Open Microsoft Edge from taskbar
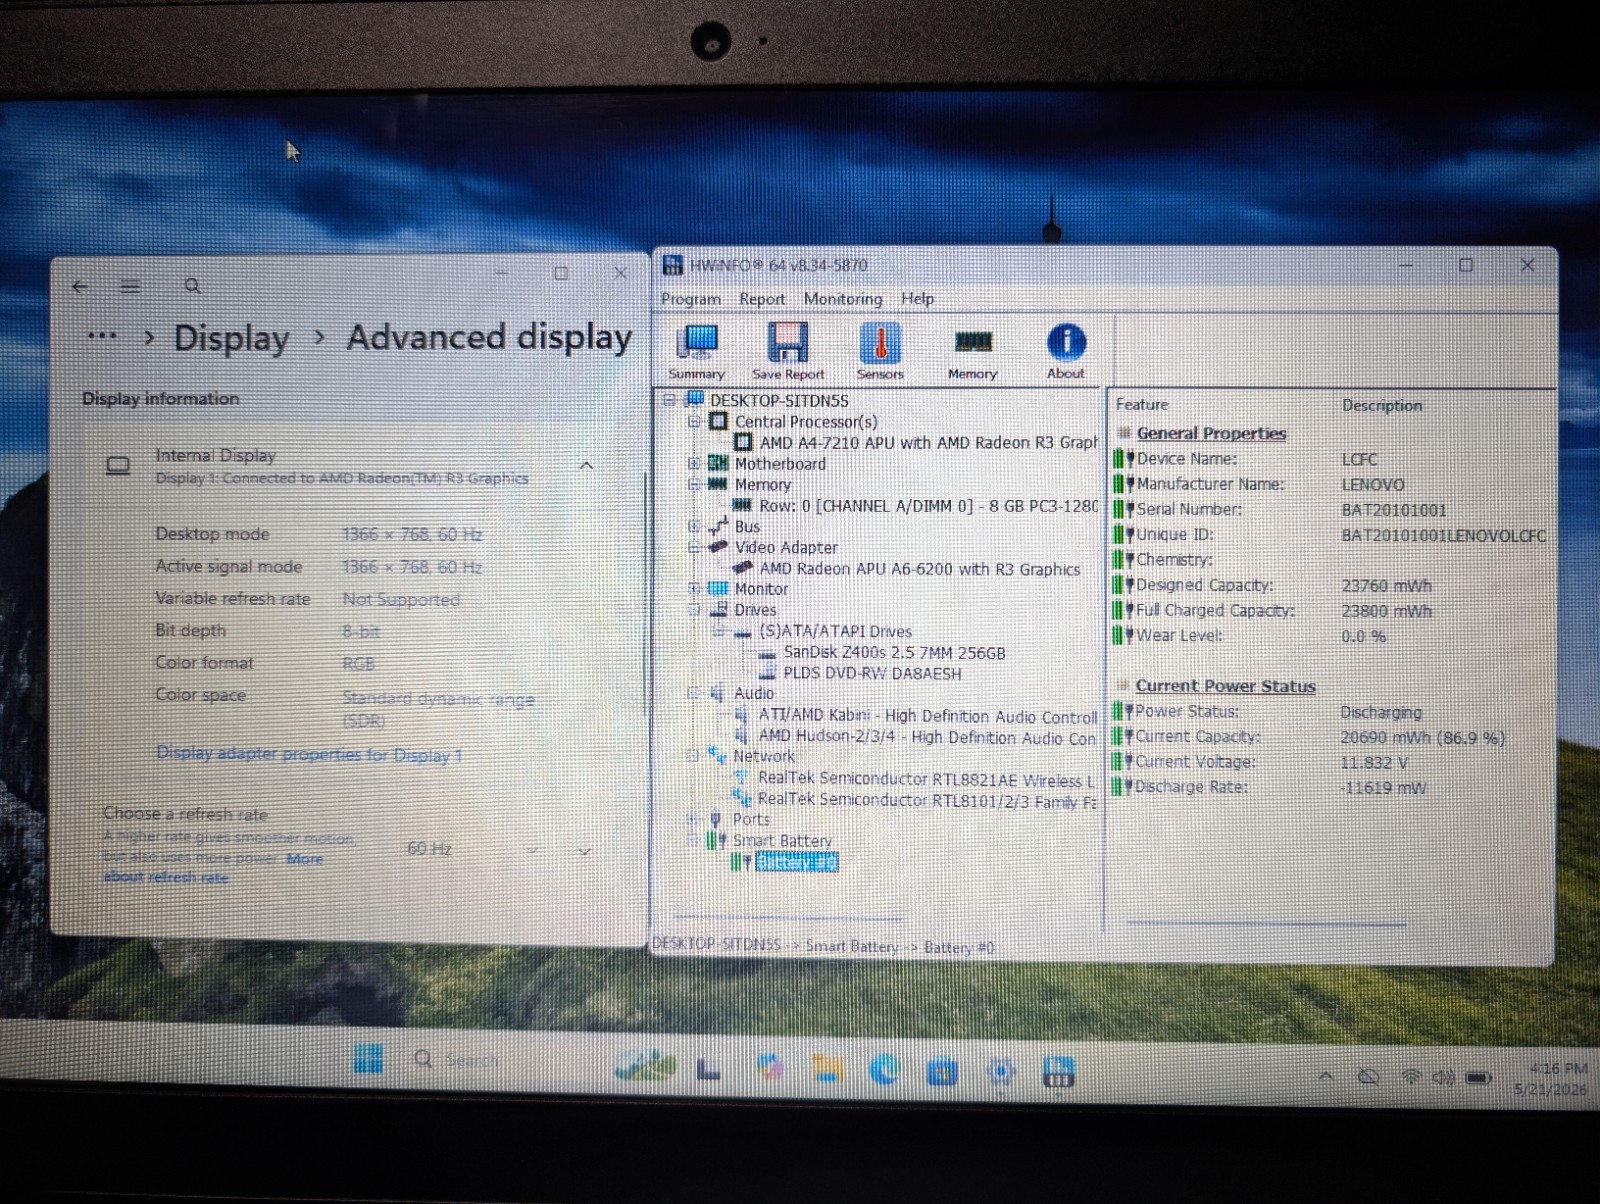Screen dimensions: 1600x1204 884,1070
